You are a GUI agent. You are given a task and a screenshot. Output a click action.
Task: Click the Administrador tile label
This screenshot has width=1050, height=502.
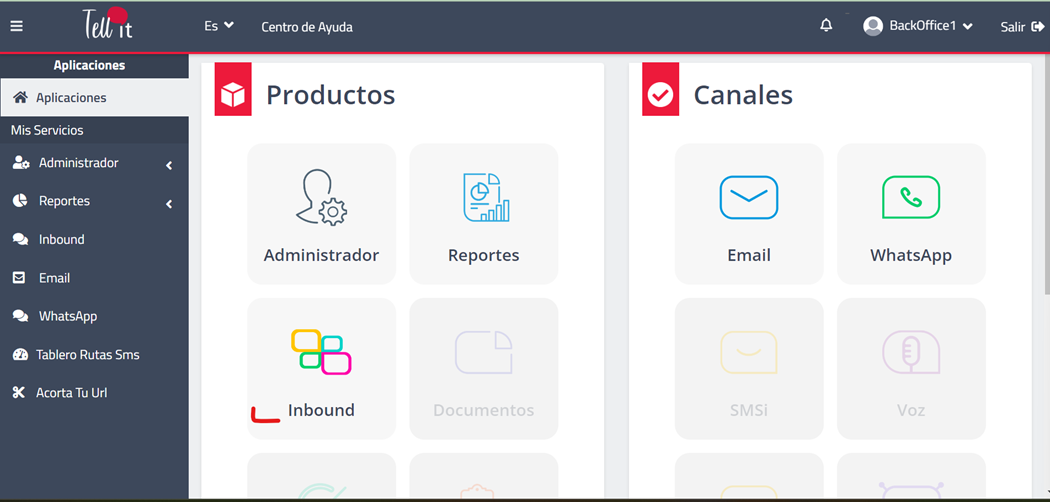(321, 256)
